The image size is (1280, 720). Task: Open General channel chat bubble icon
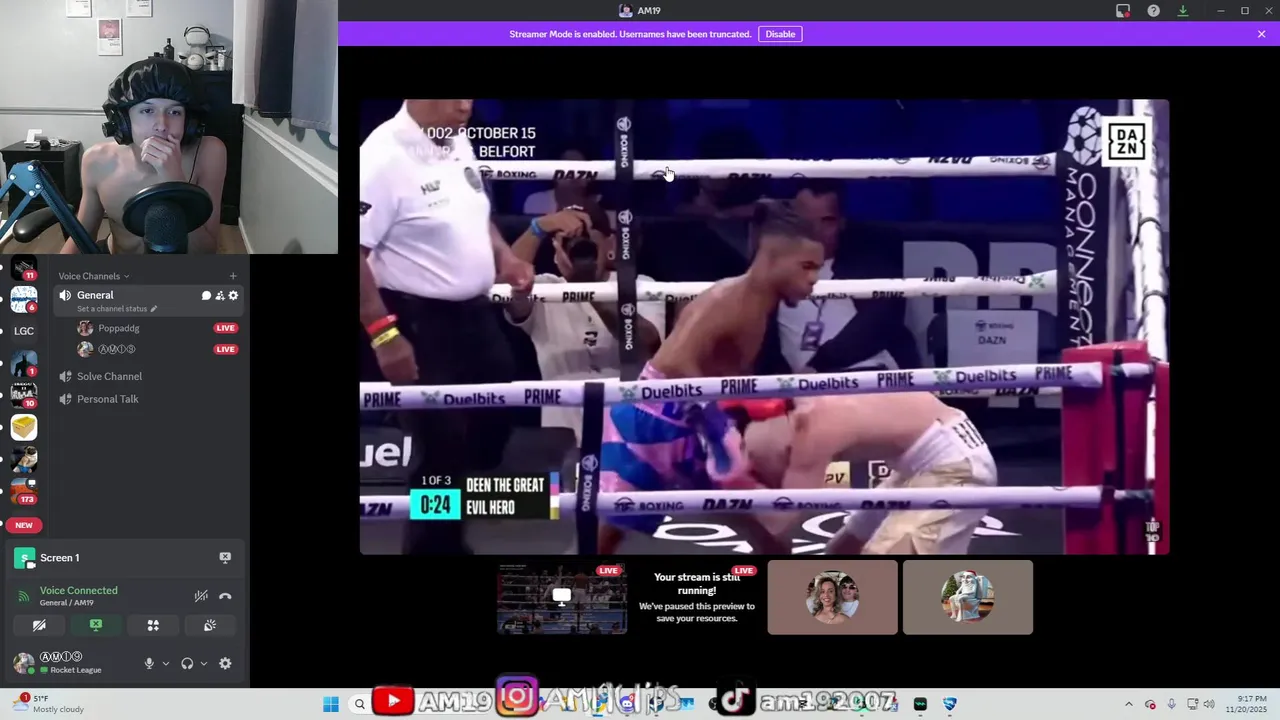coord(206,296)
